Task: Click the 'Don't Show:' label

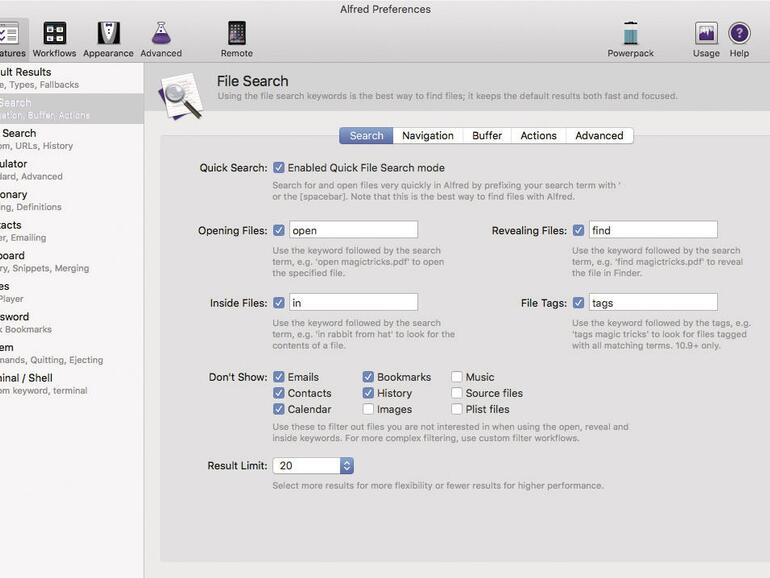Action: 238,377
